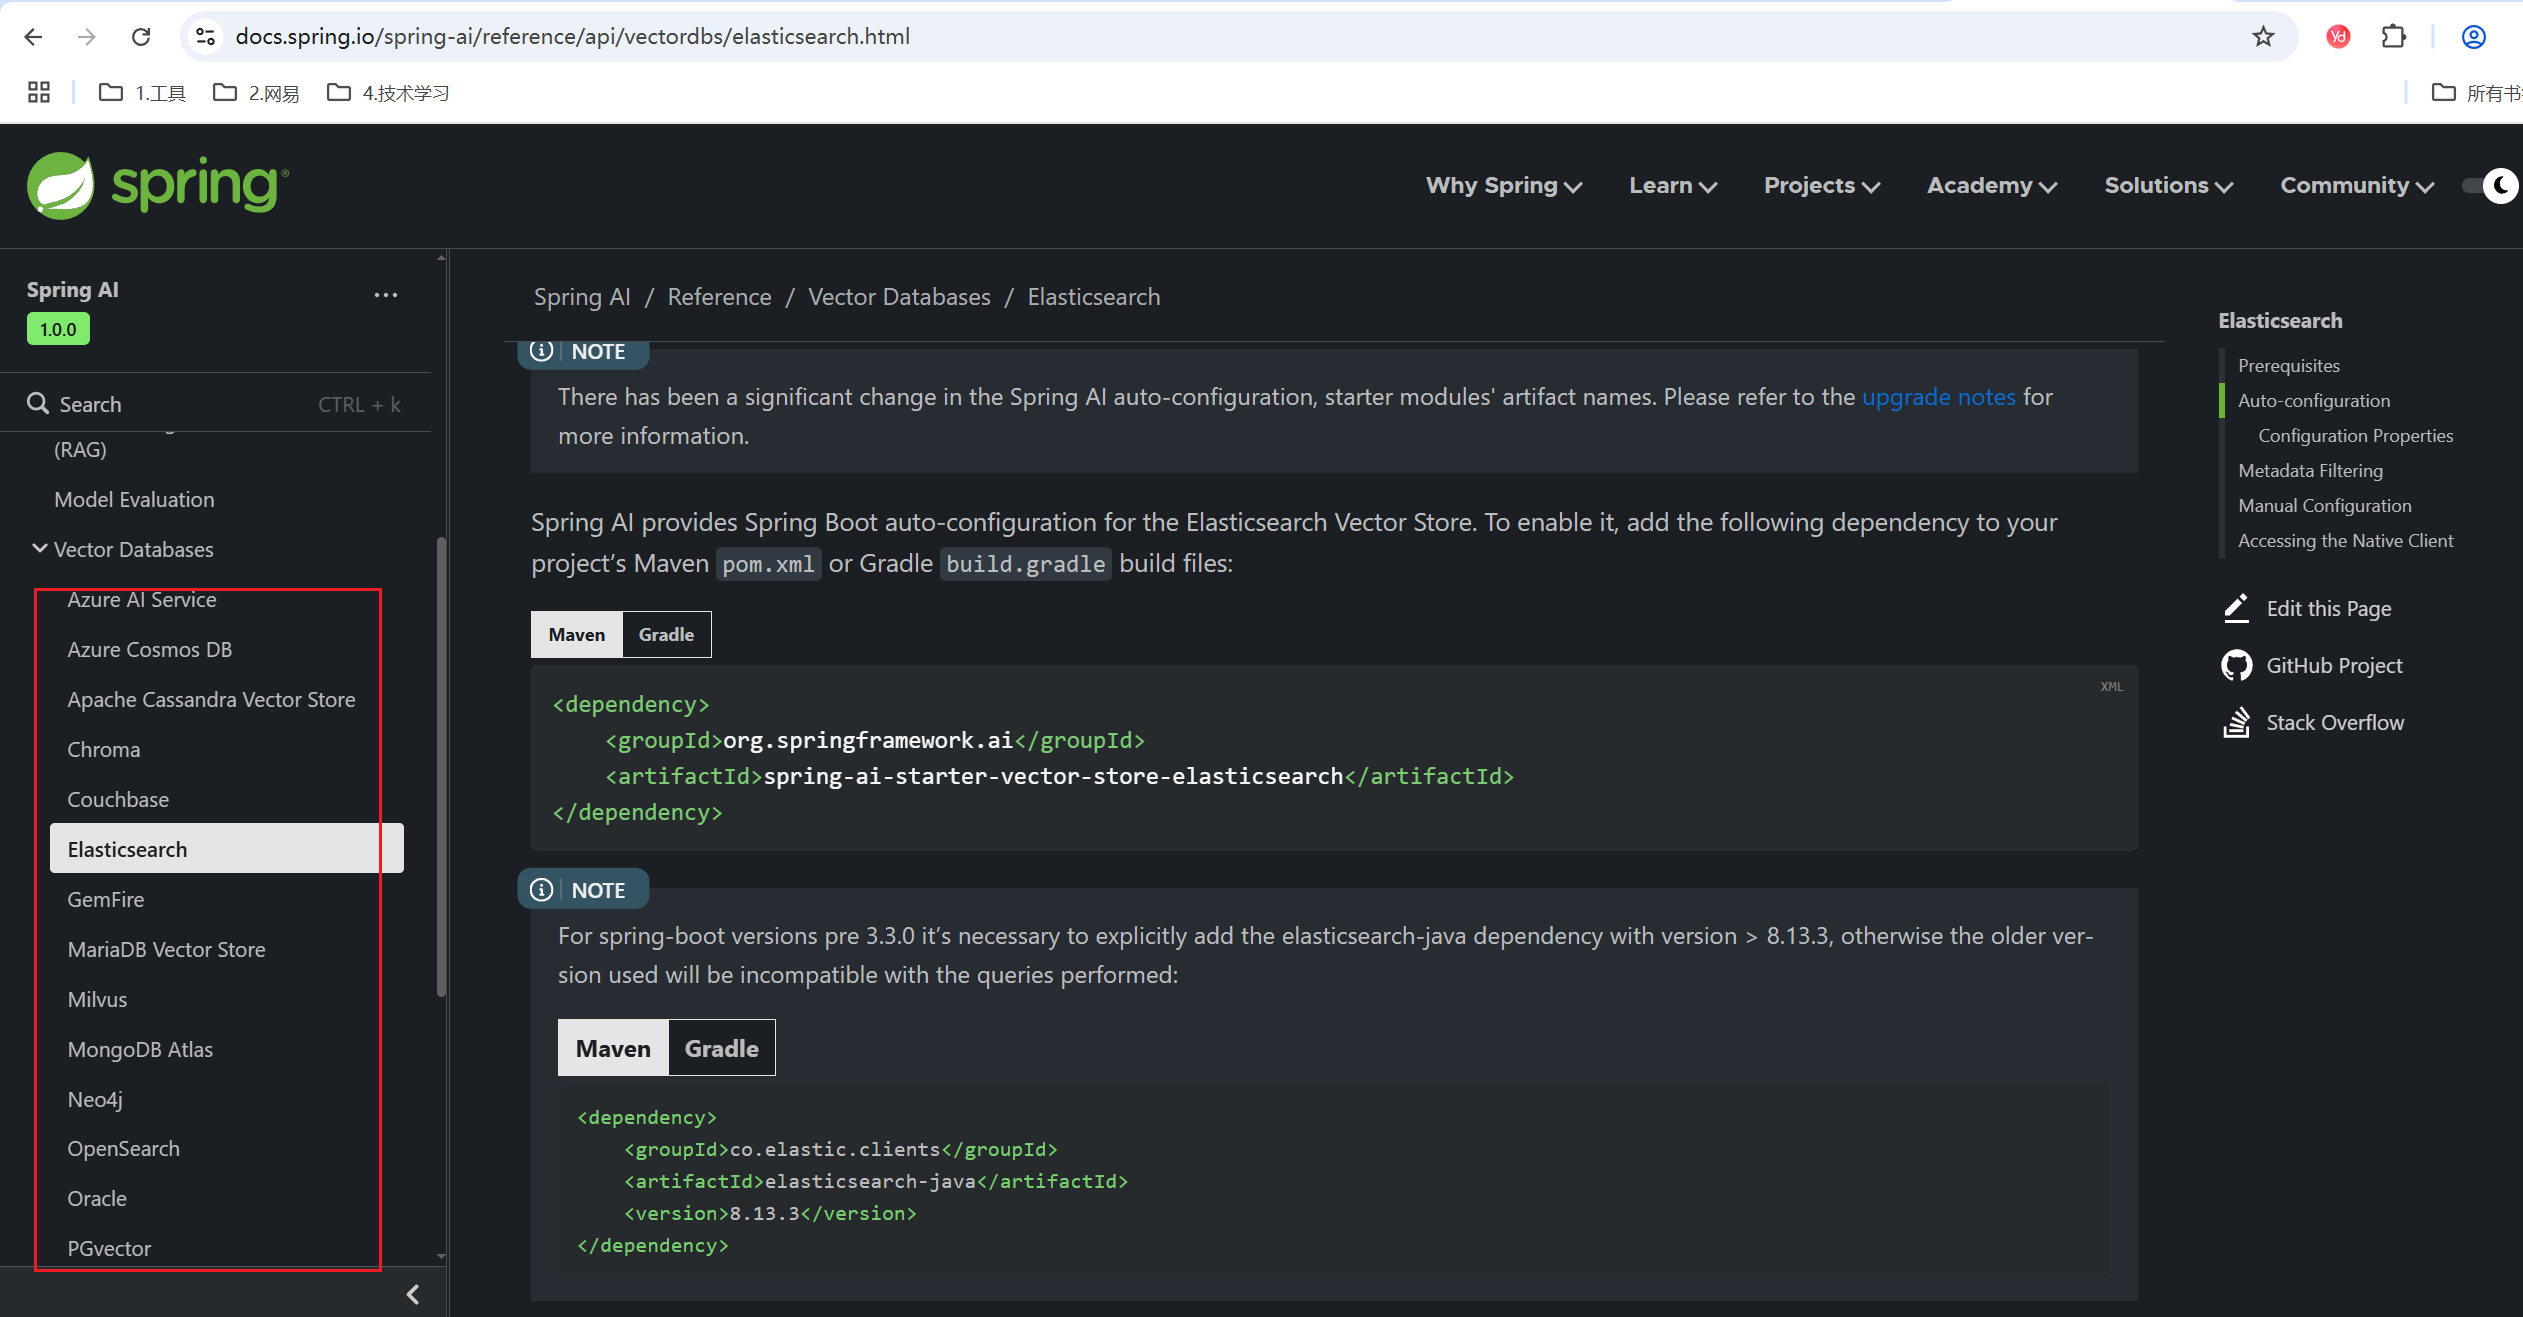
Task: Collapse sidebar with the left chevron arrow
Action: coord(413,1295)
